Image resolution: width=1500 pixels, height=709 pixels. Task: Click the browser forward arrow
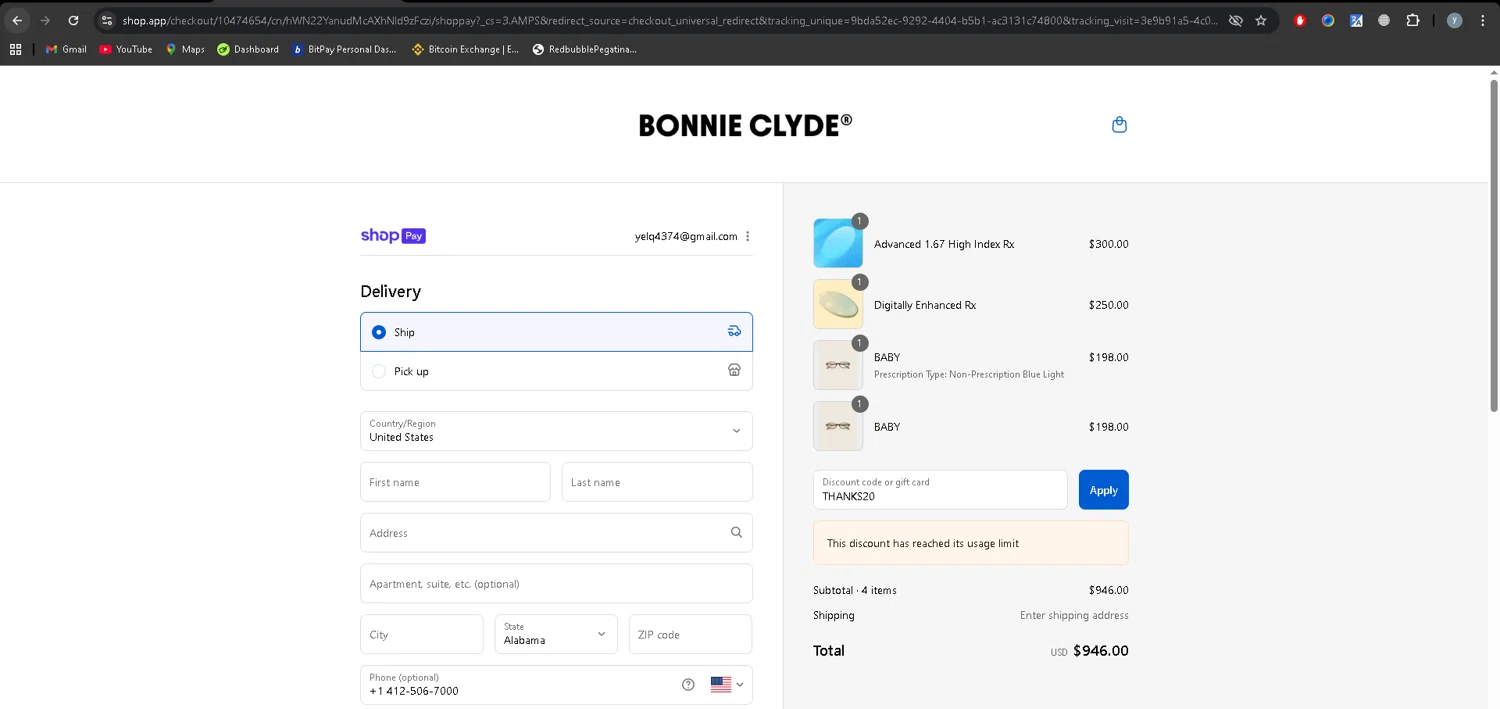pos(45,20)
